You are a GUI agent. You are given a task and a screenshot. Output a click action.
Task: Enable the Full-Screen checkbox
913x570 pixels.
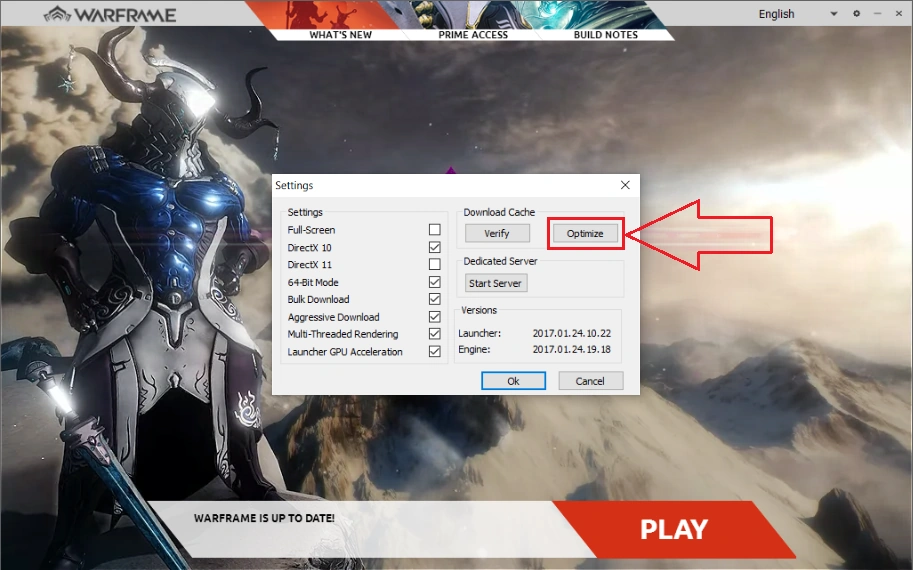point(434,230)
